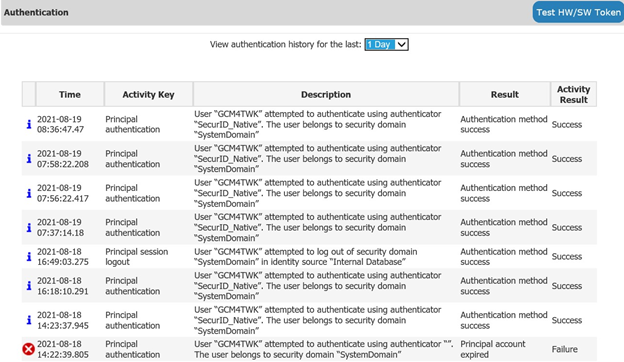This screenshot has height=362, width=624.
Task: Click info icon for 07:37:14.18 entry
Action: click(29, 227)
